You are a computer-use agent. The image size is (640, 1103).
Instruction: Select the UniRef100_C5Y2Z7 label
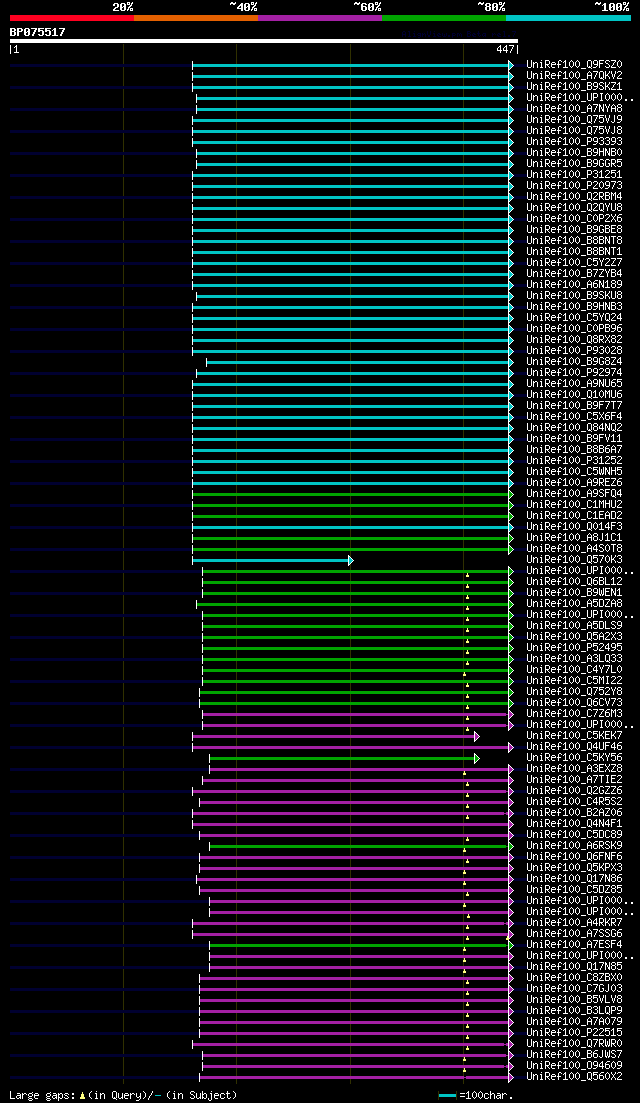tap(574, 262)
